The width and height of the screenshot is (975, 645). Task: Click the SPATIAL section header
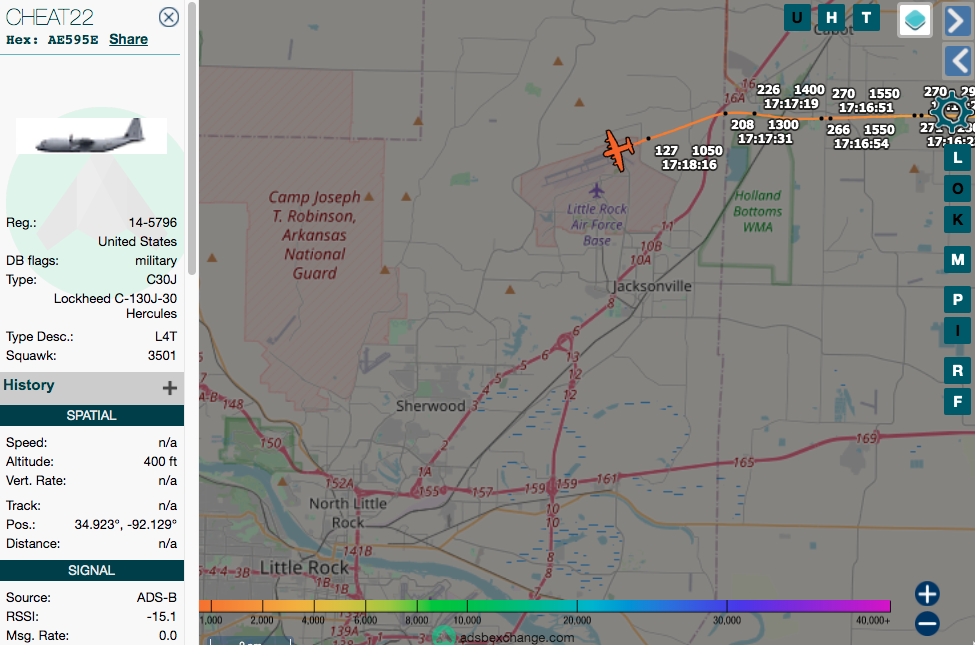(92, 415)
